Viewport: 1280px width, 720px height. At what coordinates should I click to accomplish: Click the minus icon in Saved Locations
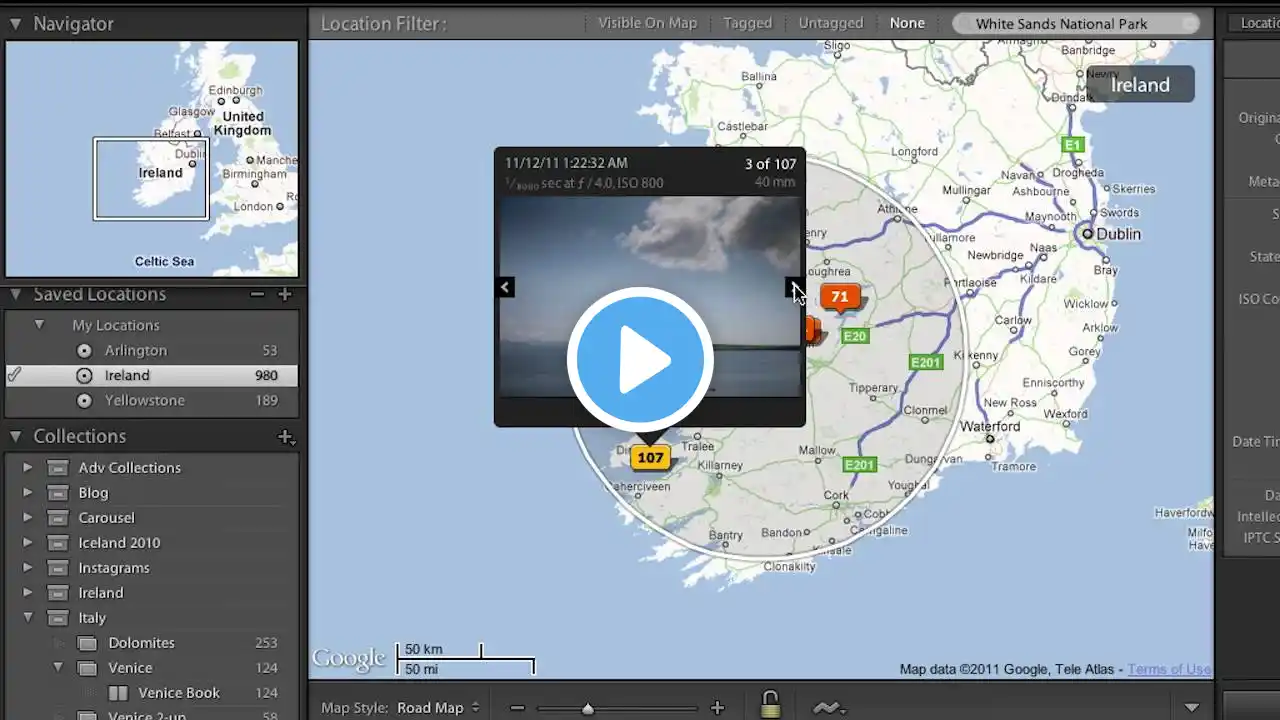[x=257, y=294]
